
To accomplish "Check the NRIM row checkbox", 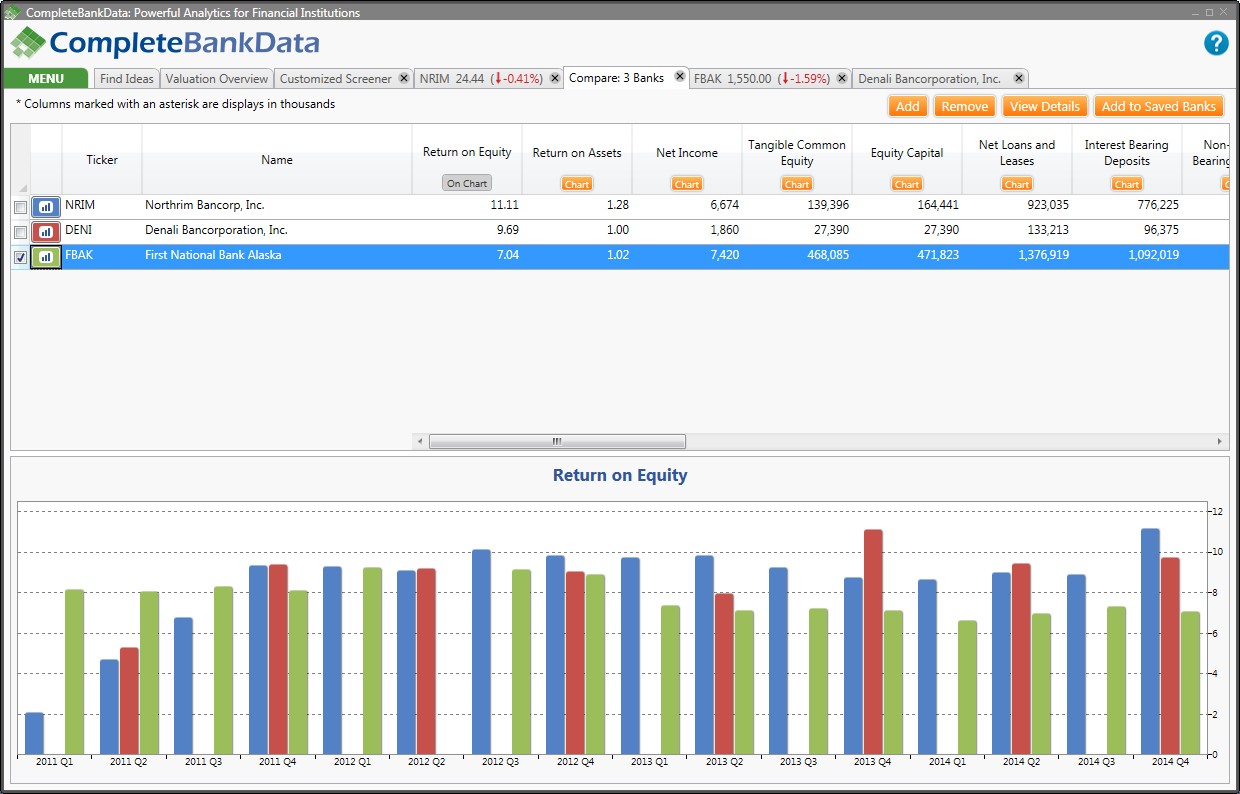I will (x=20, y=206).
